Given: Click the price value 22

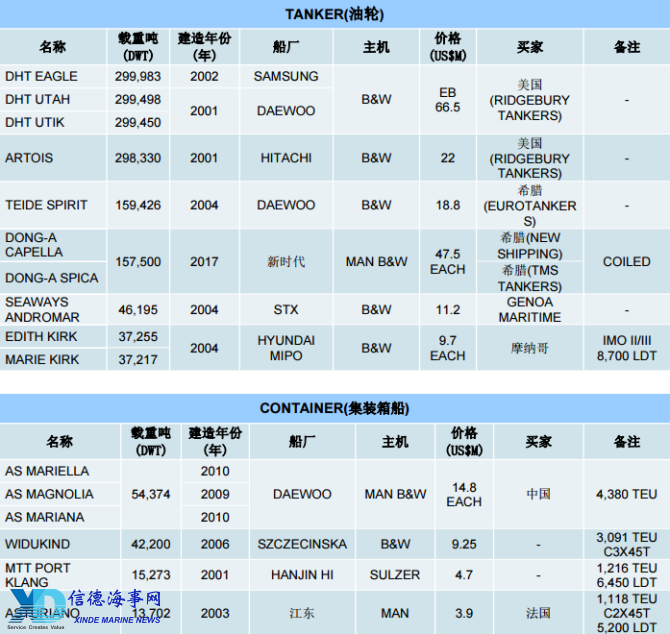Looking at the screenshot, I should (x=447, y=158).
